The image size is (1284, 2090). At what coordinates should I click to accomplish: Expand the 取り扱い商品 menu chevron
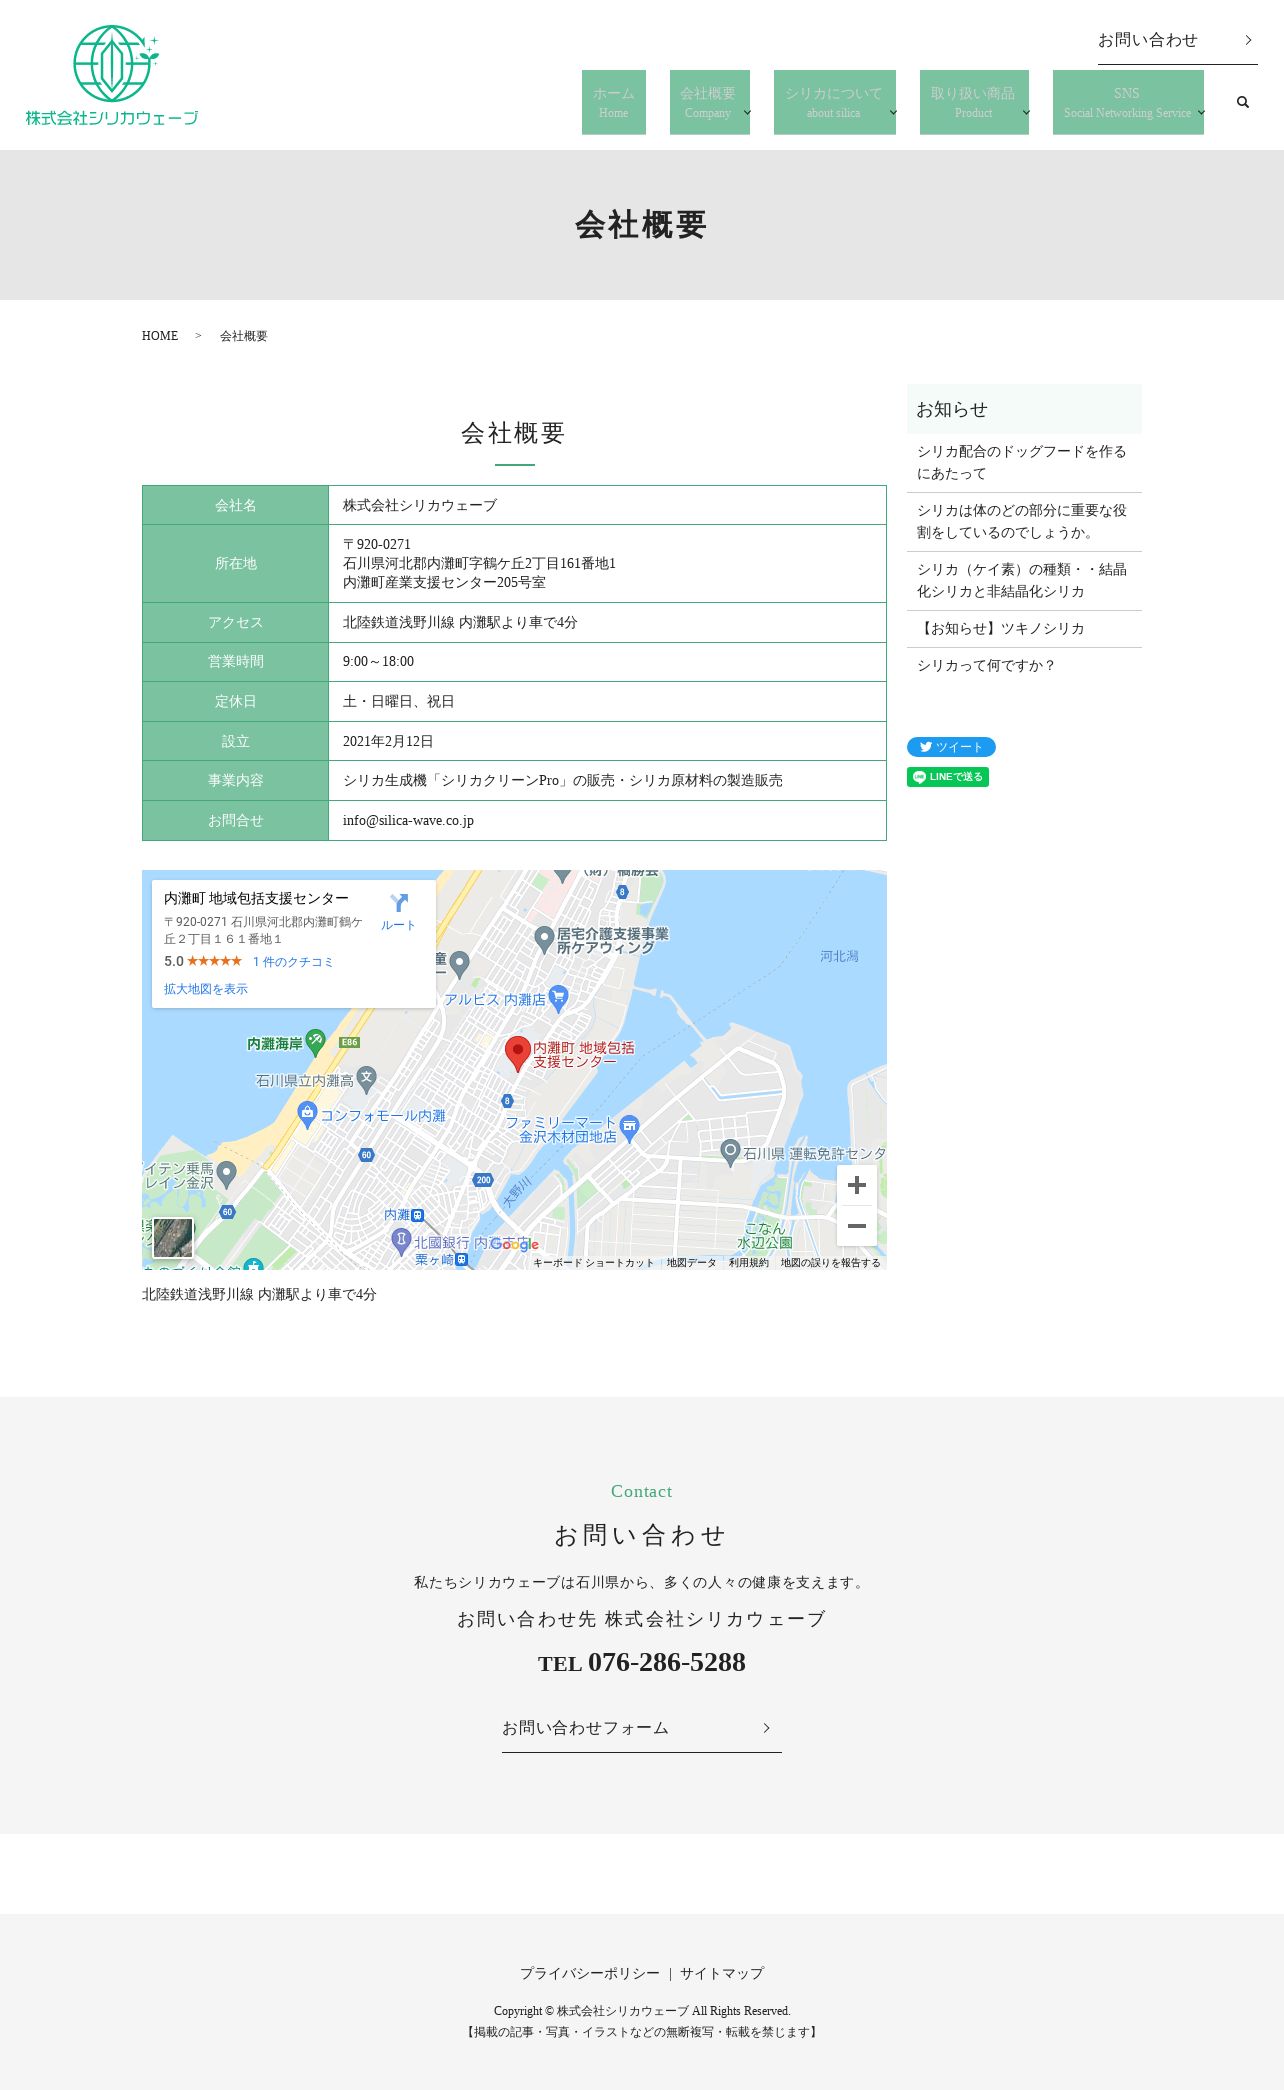point(1026,112)
